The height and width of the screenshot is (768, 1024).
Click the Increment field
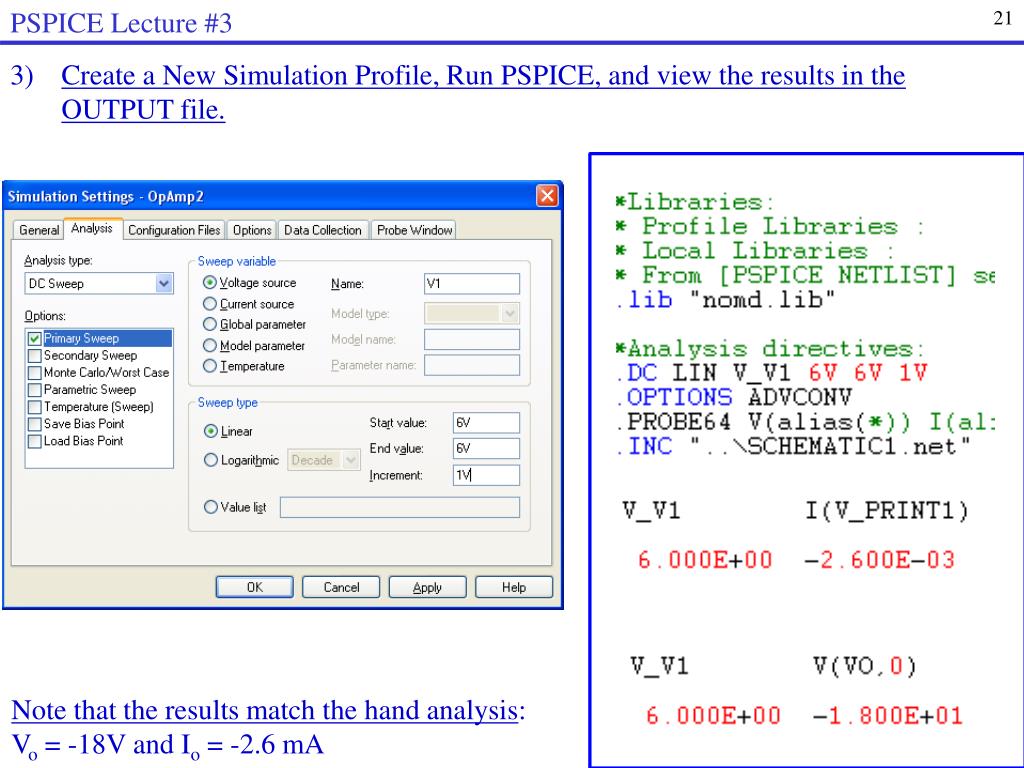pyautogui.click(x=486, y=475)
